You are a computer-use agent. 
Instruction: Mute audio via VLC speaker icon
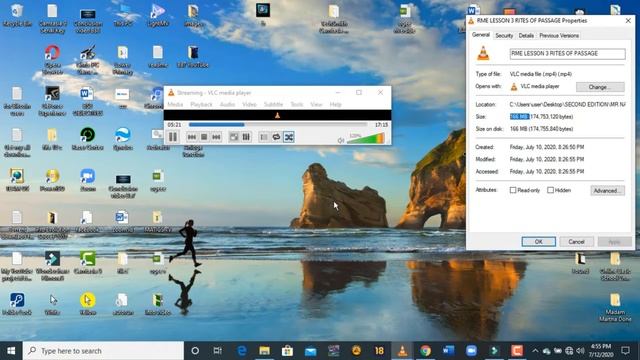pyautogui.click(x=341, y=140)
